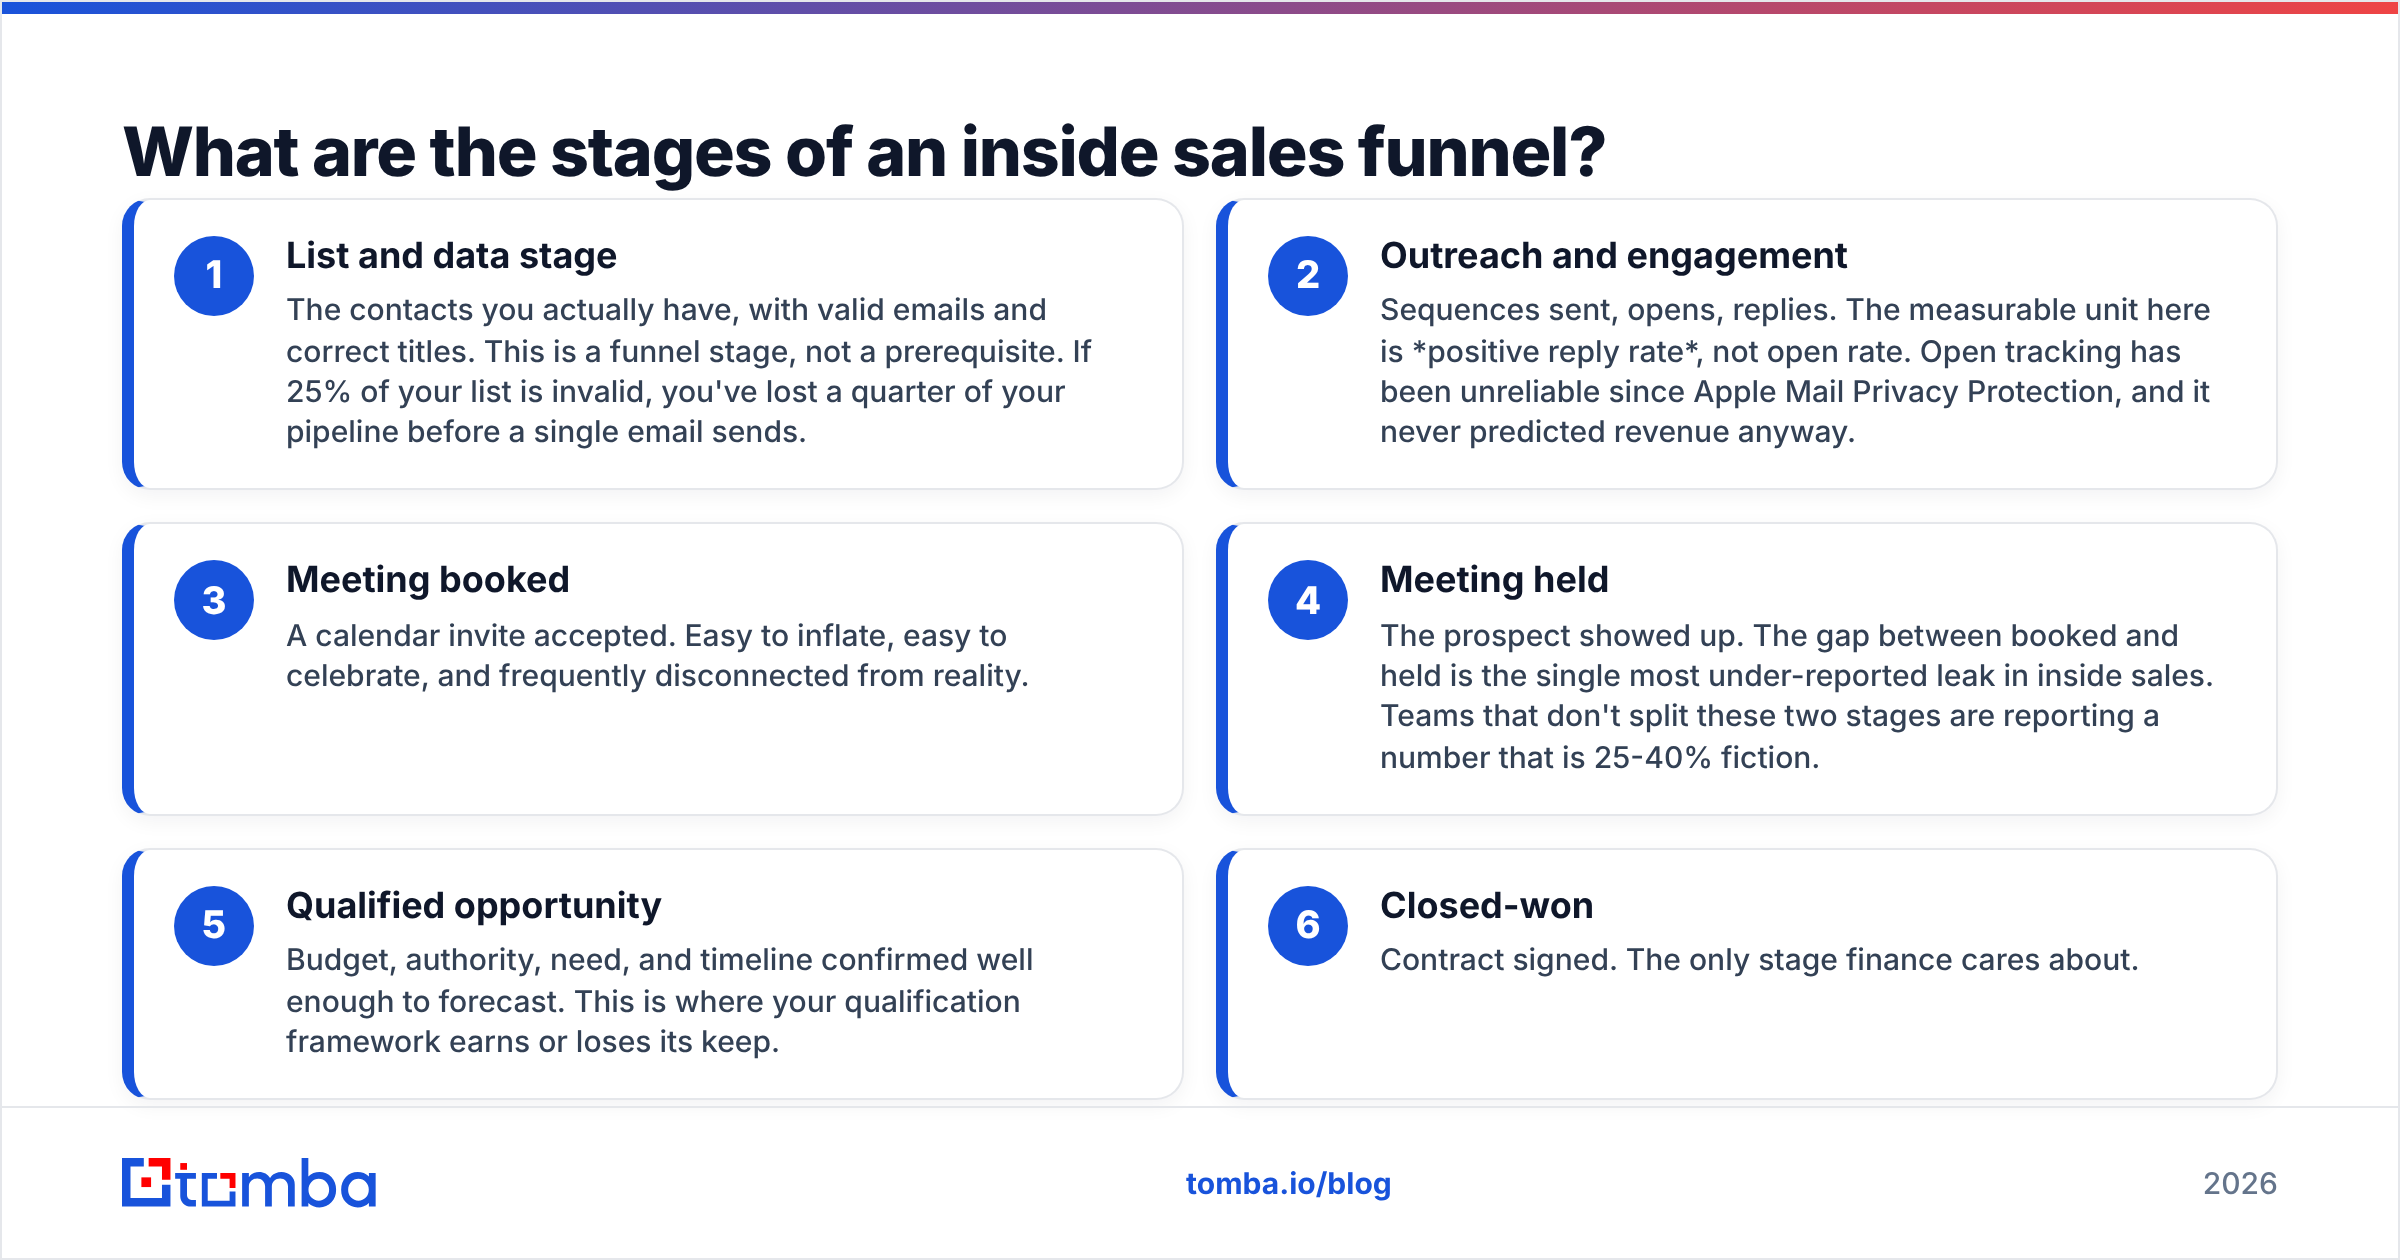Click the number 5 circle badge
This screenshot has height=1260, width=2400.
[214, 926]
